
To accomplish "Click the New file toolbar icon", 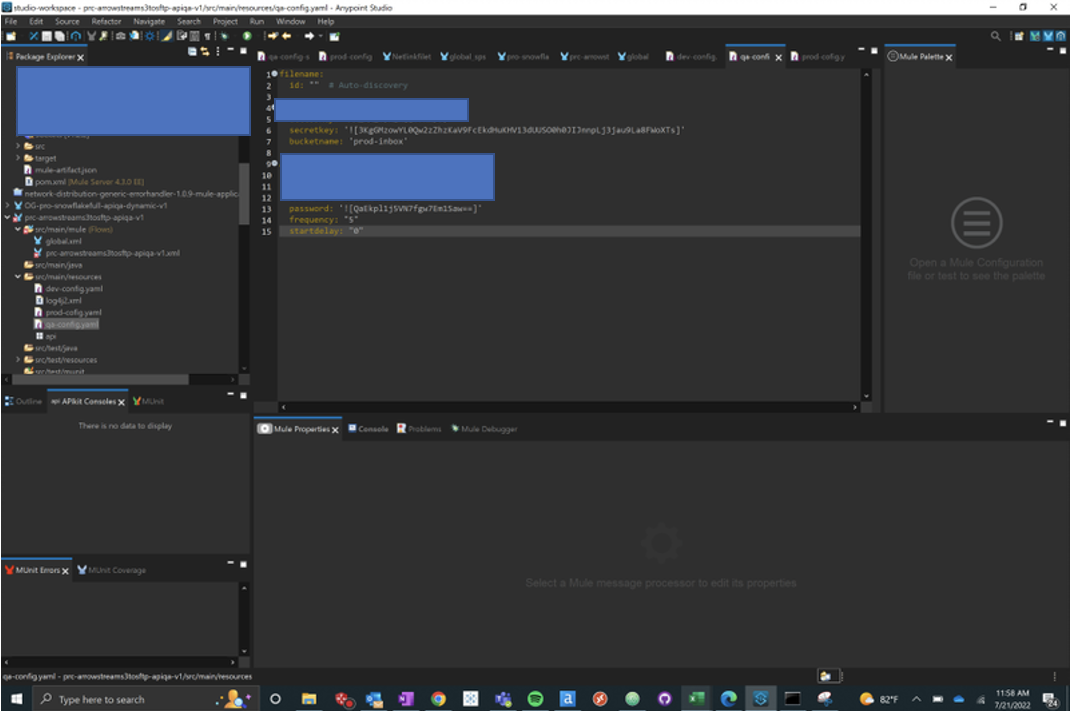I will coord(11,36).
